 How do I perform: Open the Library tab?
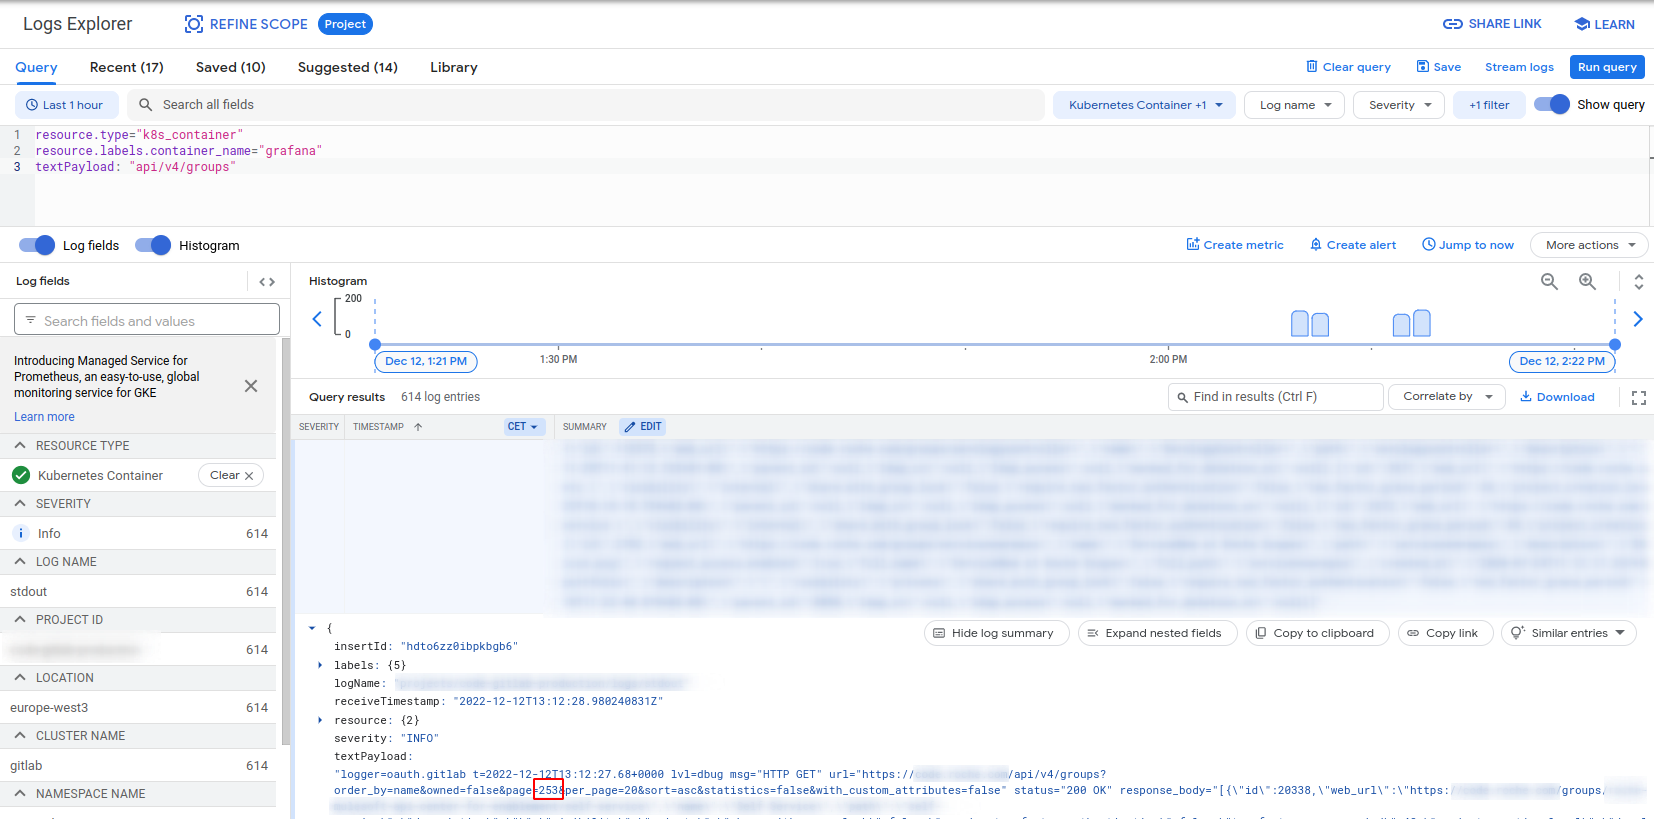coord(454,67)
